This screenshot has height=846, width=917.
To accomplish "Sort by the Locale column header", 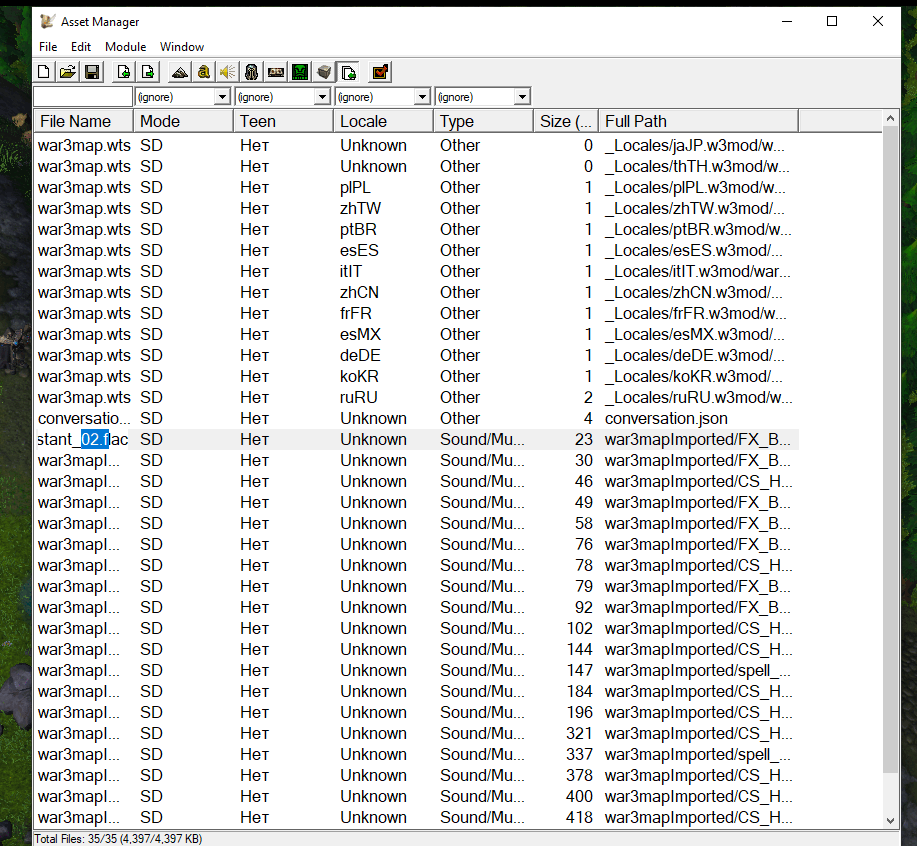I will pos(384,121).
